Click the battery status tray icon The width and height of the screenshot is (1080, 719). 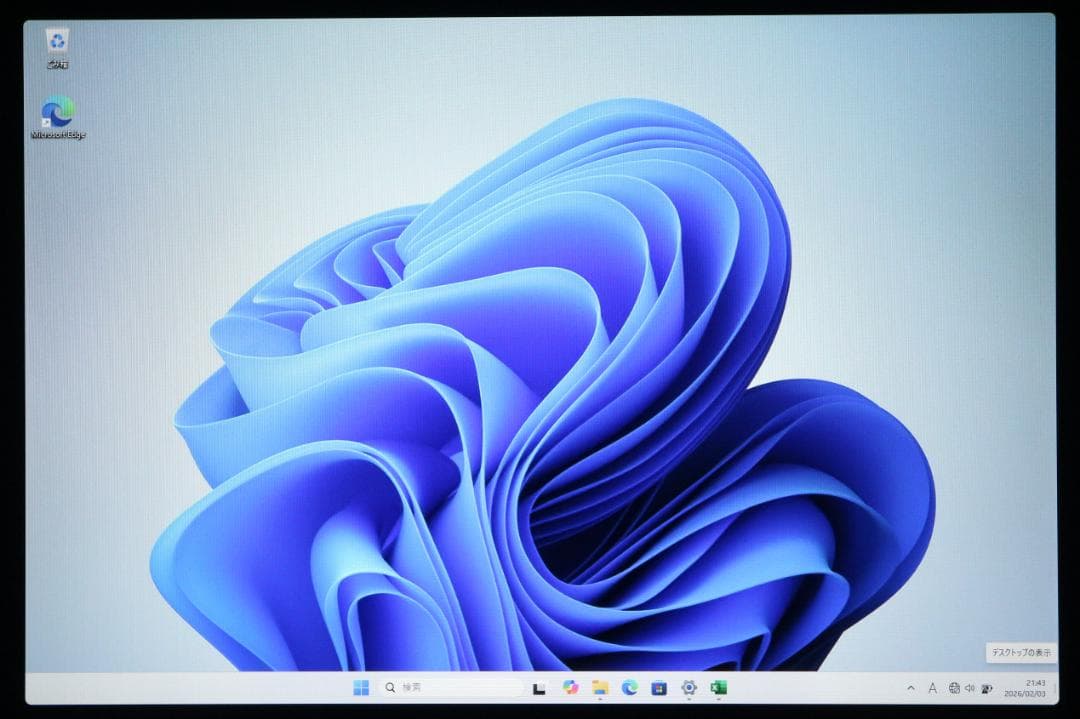pos(987,688)
